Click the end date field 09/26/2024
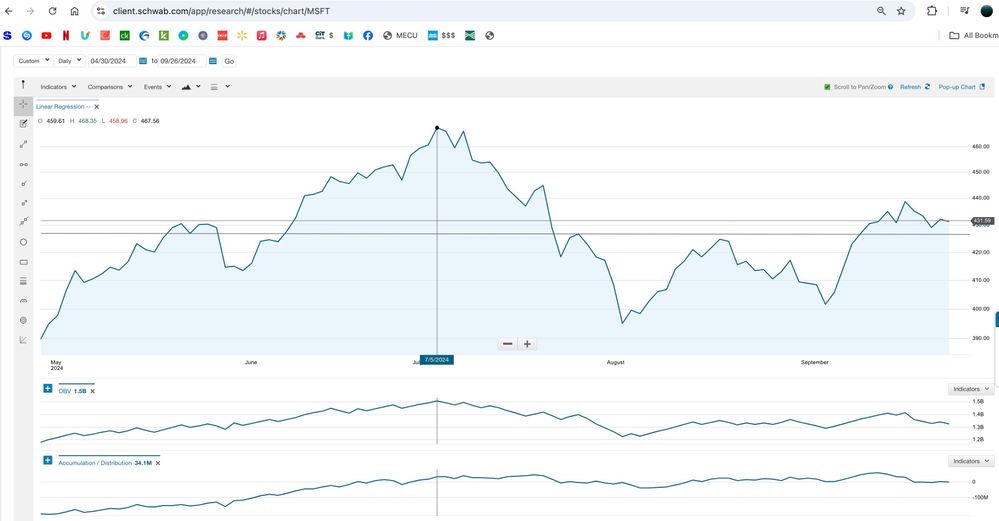Screen dimensions: 999x521 click(182, 61)
